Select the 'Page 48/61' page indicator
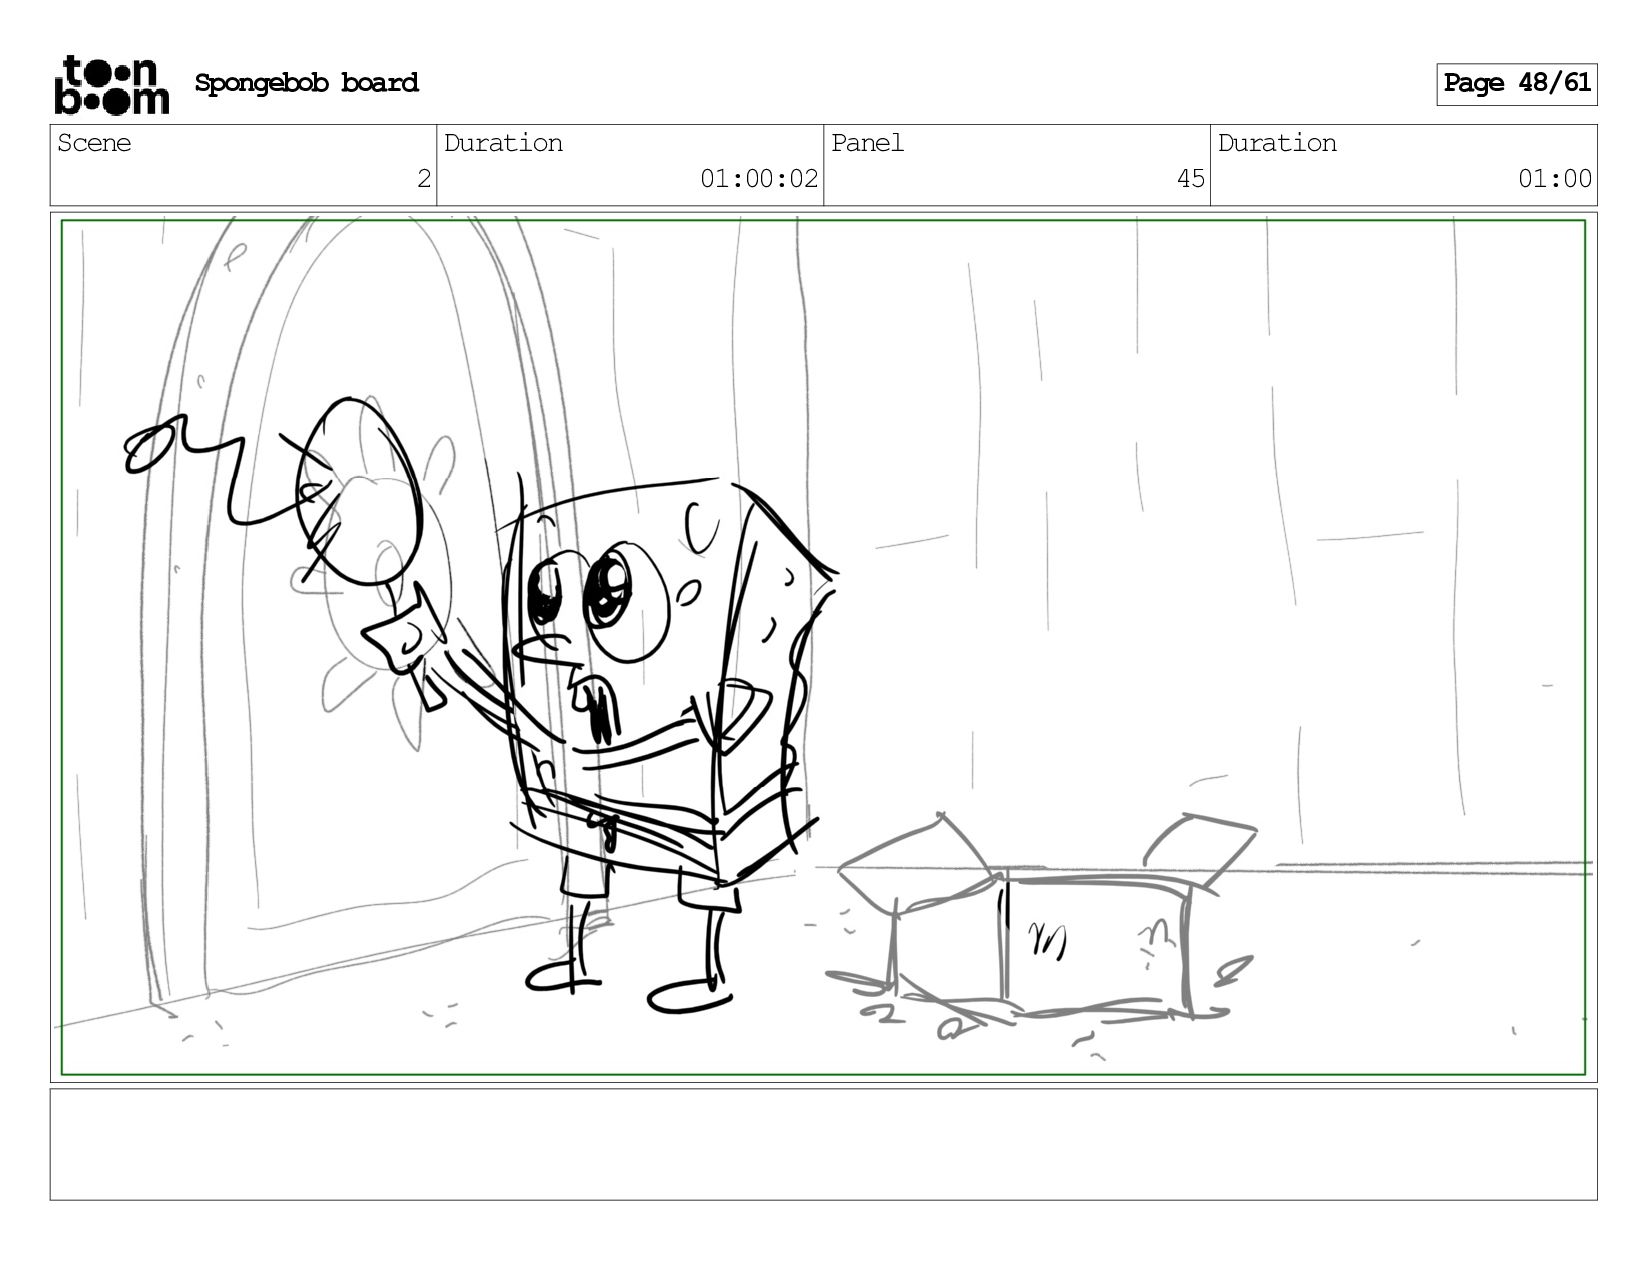 (1516, 83)
